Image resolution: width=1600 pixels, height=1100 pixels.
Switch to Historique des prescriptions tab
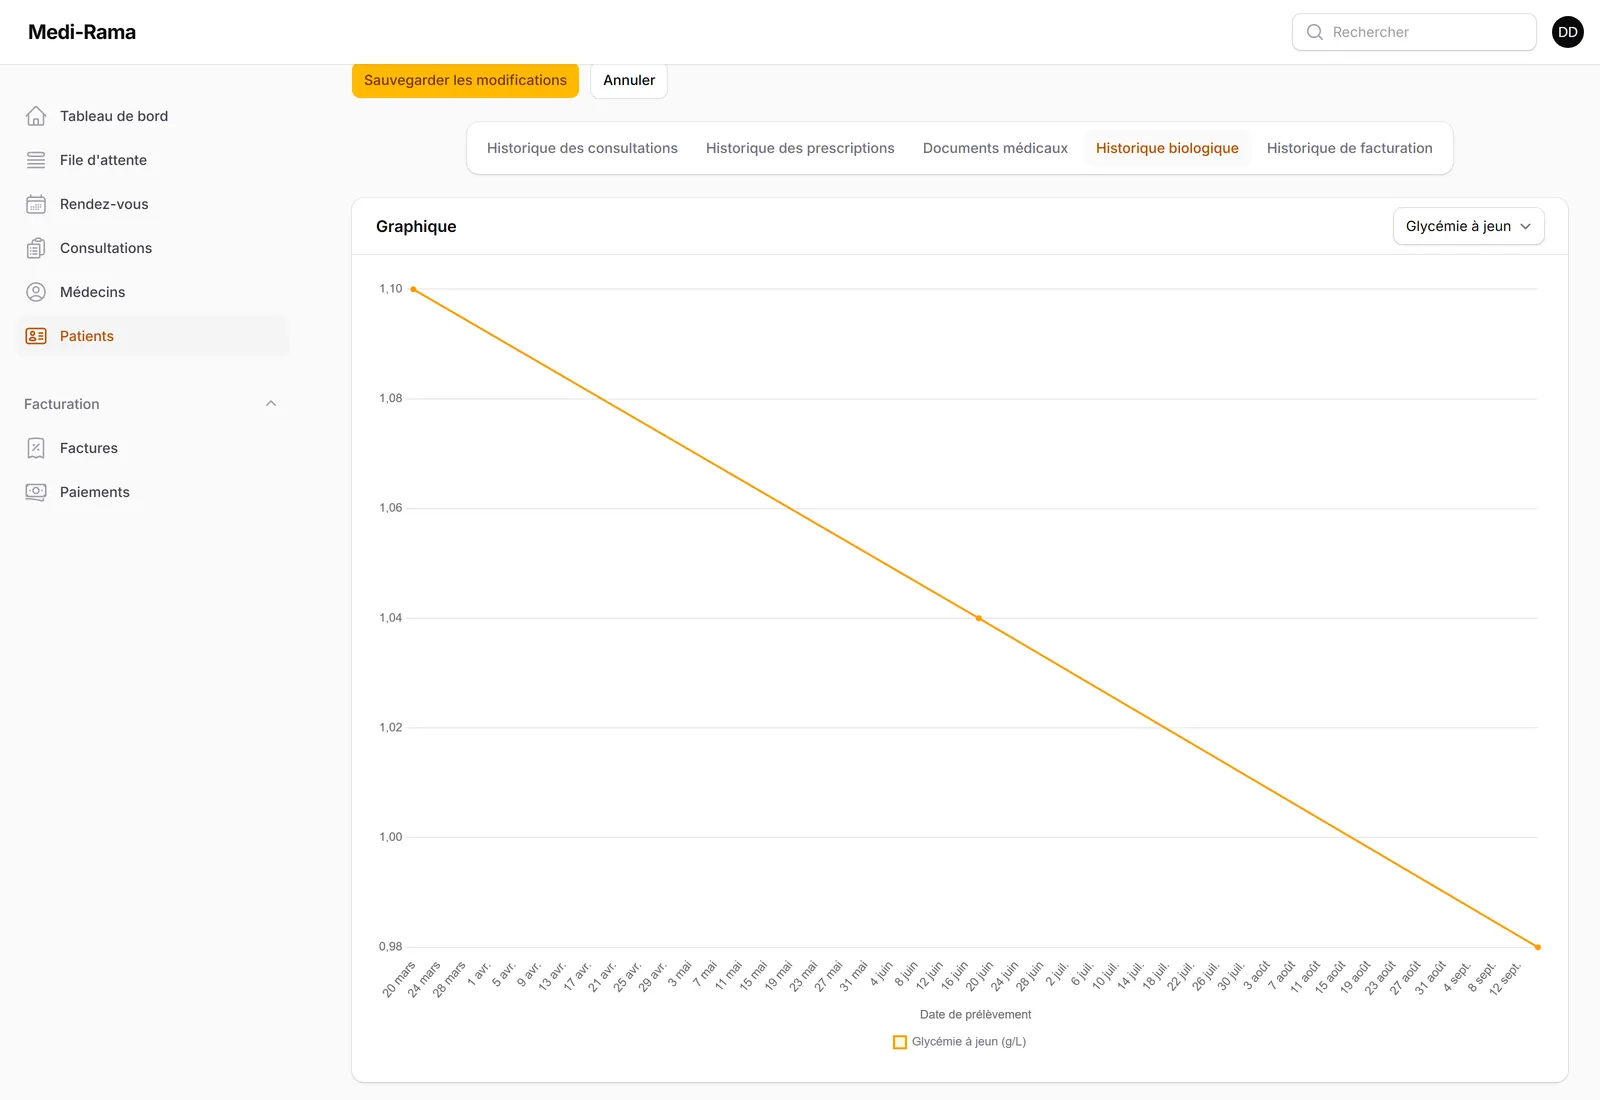pos(800,148)
